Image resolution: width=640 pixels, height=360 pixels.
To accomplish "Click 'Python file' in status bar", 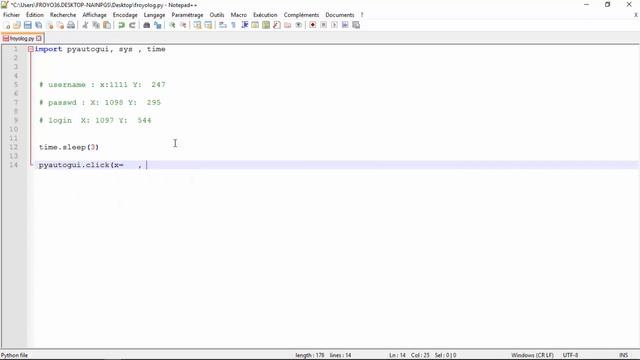I will tap(14, 355).
